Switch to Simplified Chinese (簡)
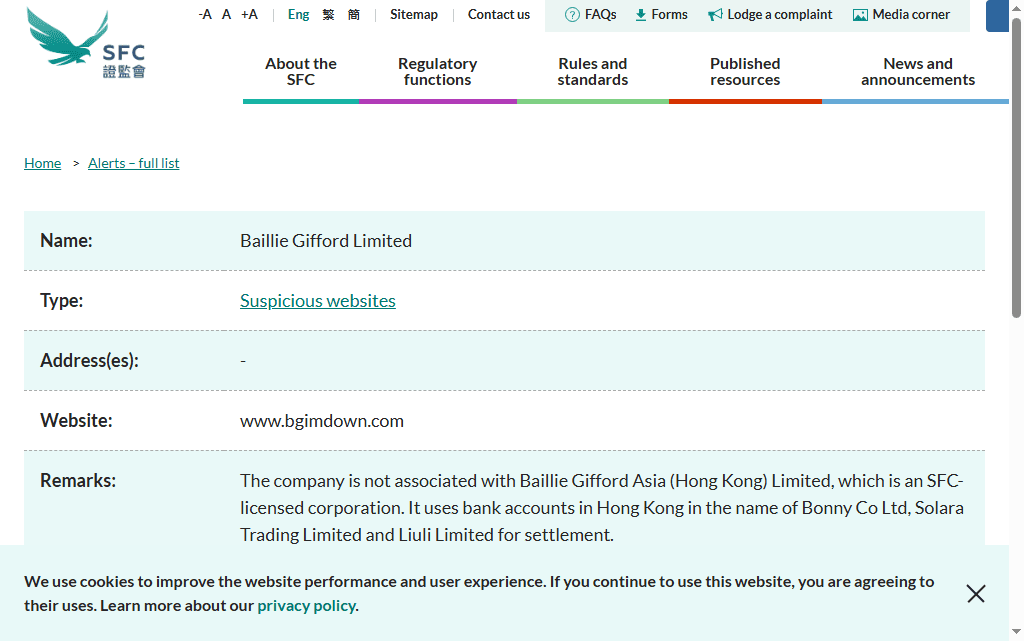 [x=353, y=14]
